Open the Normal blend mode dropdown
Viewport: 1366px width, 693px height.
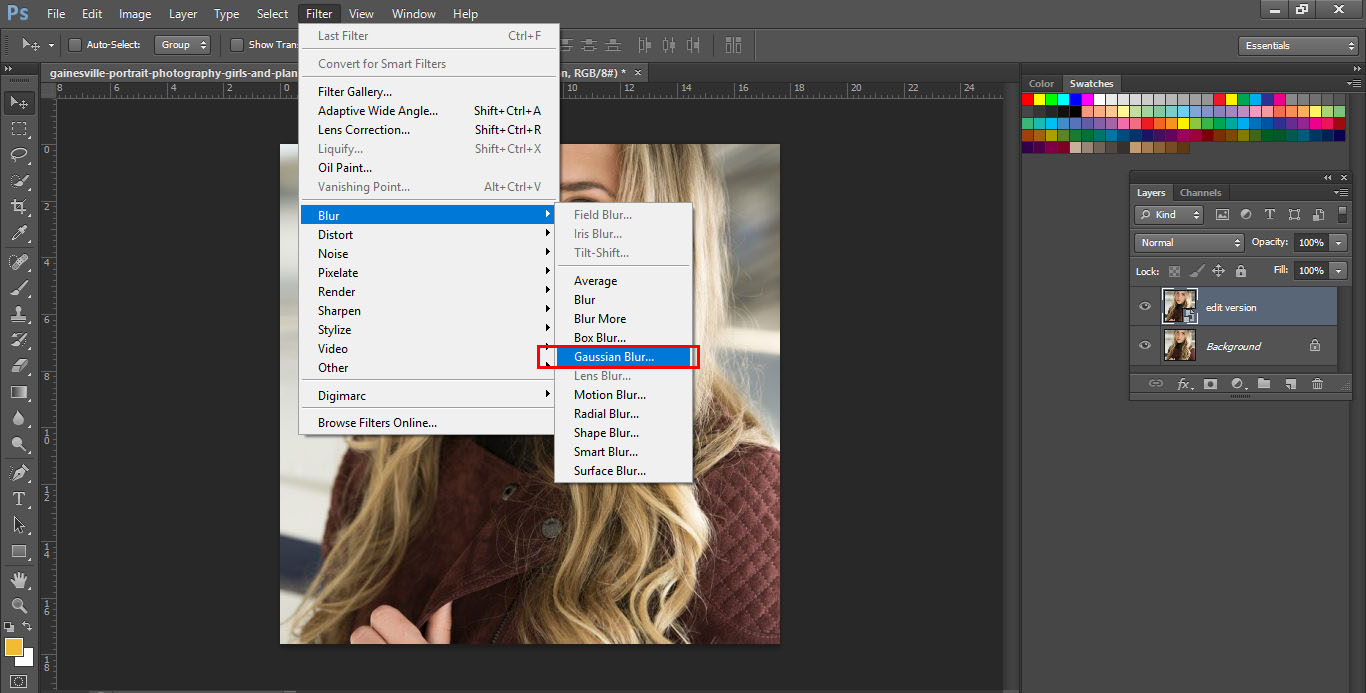(1188, 242)
